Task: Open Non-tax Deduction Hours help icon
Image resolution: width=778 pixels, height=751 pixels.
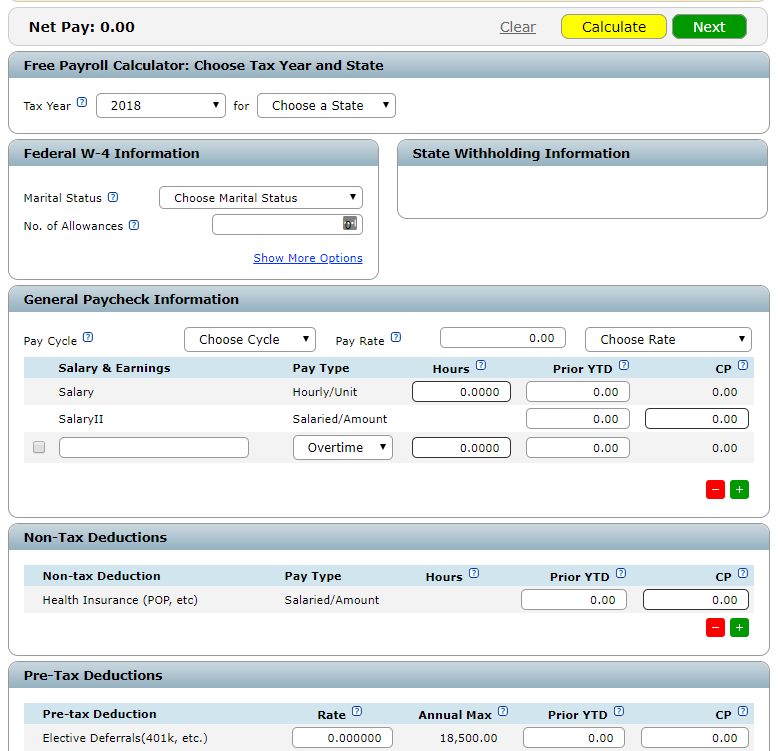Action: coord(474,573)
